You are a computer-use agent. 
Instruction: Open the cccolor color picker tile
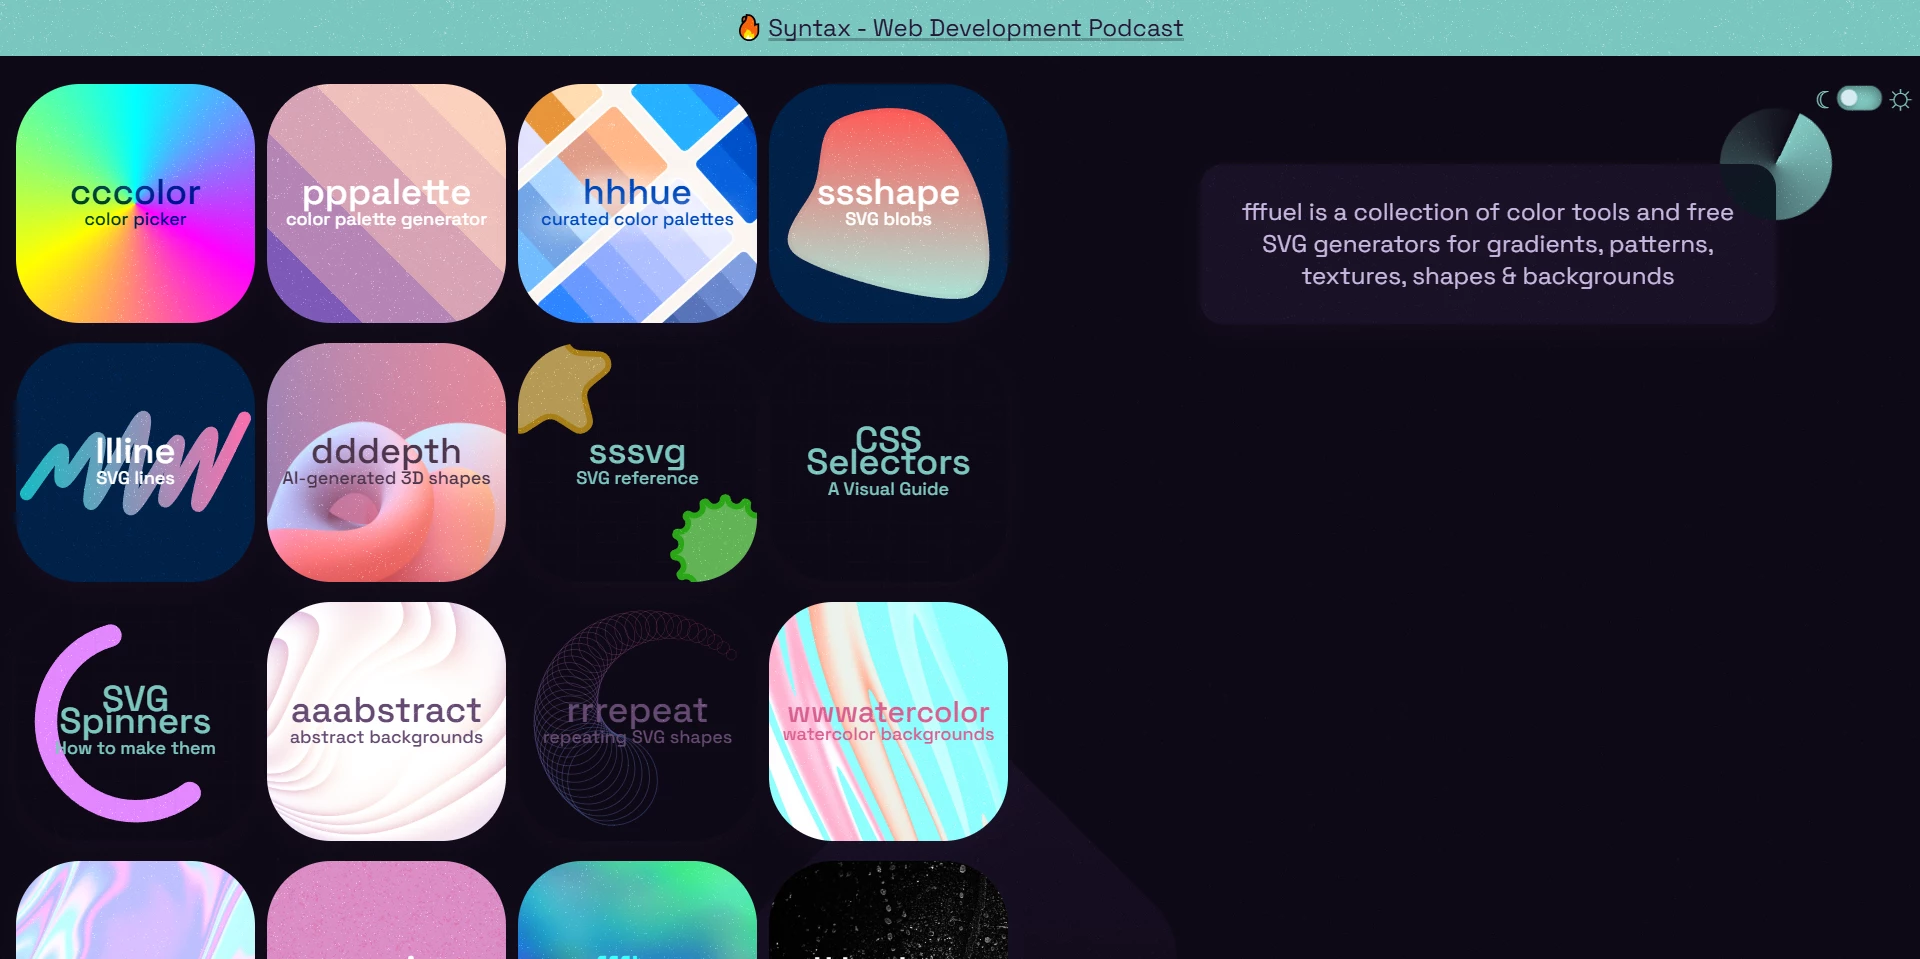click(x=135, y=203)
